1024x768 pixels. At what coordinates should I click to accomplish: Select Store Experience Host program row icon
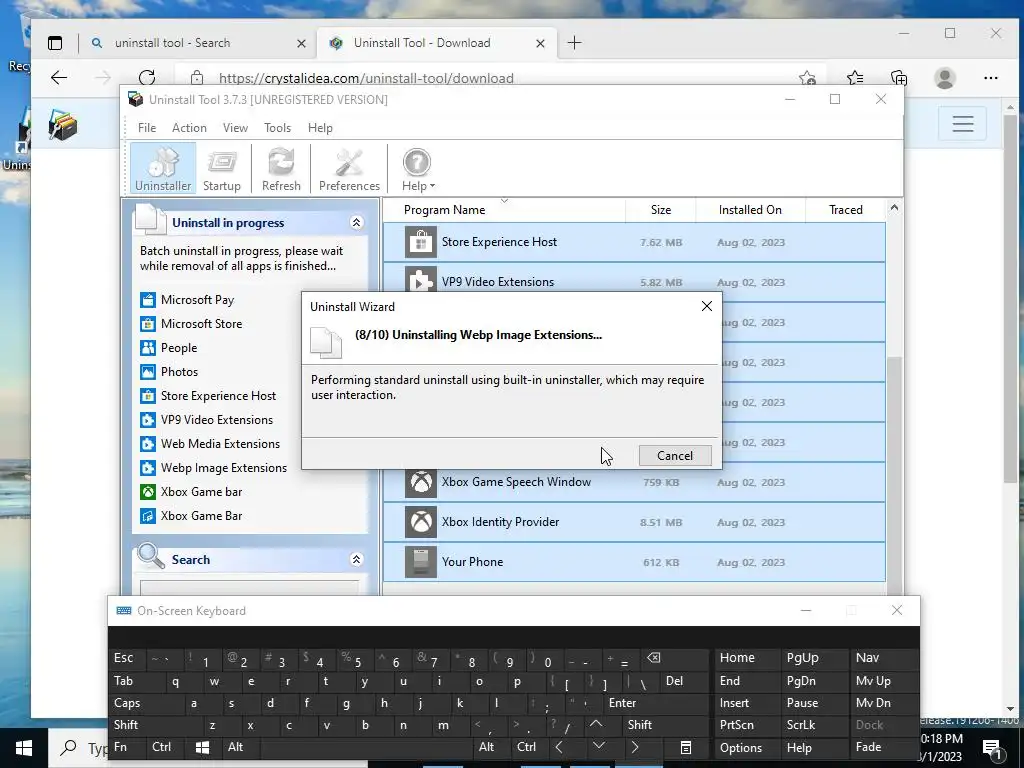[x=421, y=242]
